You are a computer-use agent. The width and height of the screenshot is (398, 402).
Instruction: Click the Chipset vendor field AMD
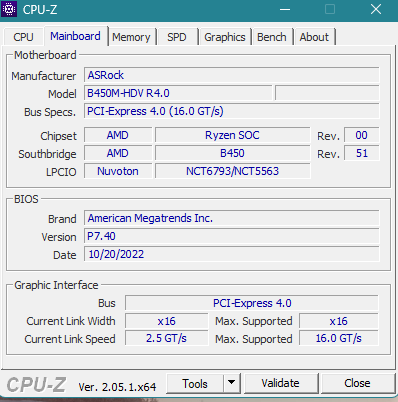118,135
